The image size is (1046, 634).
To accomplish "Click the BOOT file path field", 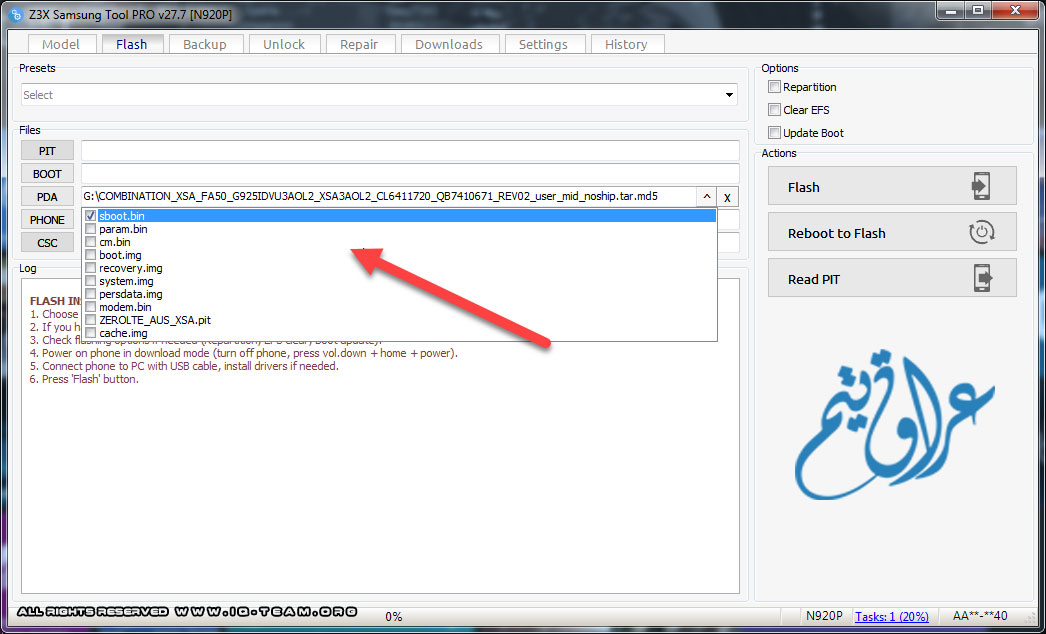I will click(x=410, y=174).
